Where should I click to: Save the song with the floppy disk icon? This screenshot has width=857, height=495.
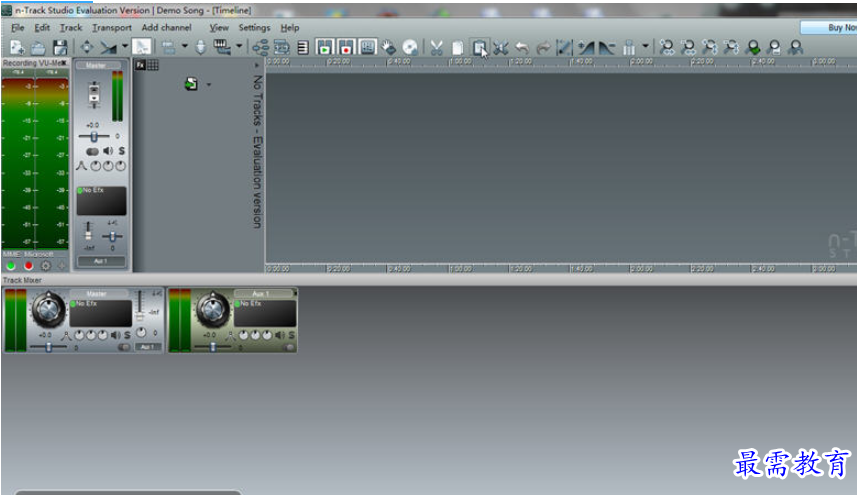[x=60, y=48]
